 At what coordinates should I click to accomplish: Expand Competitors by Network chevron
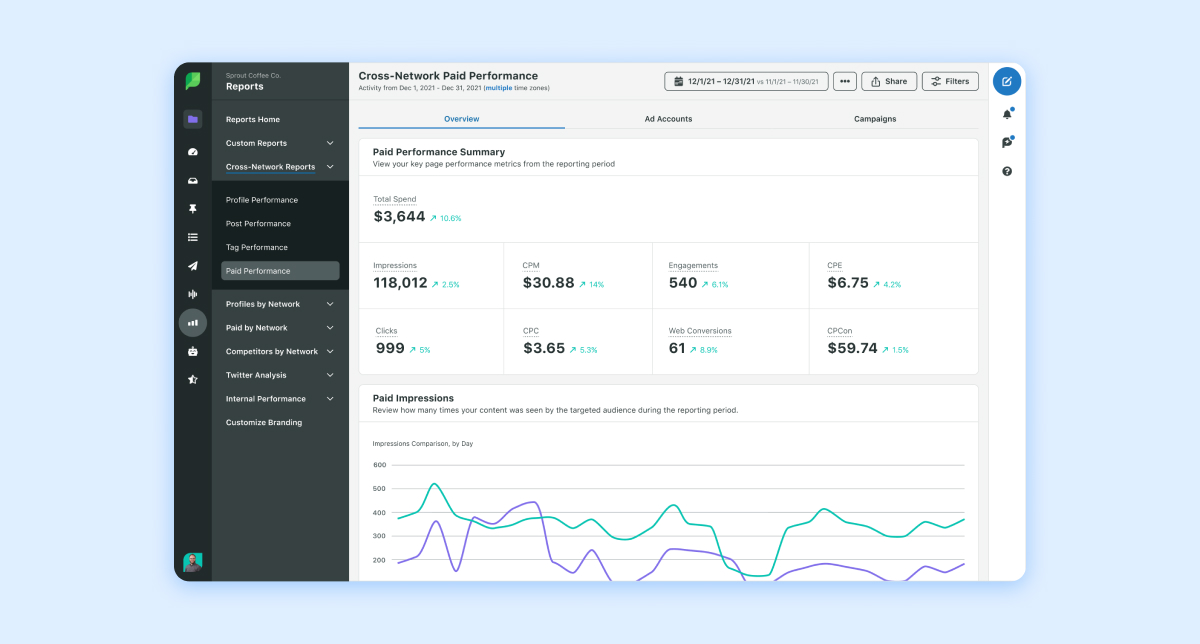click(330, 352)
